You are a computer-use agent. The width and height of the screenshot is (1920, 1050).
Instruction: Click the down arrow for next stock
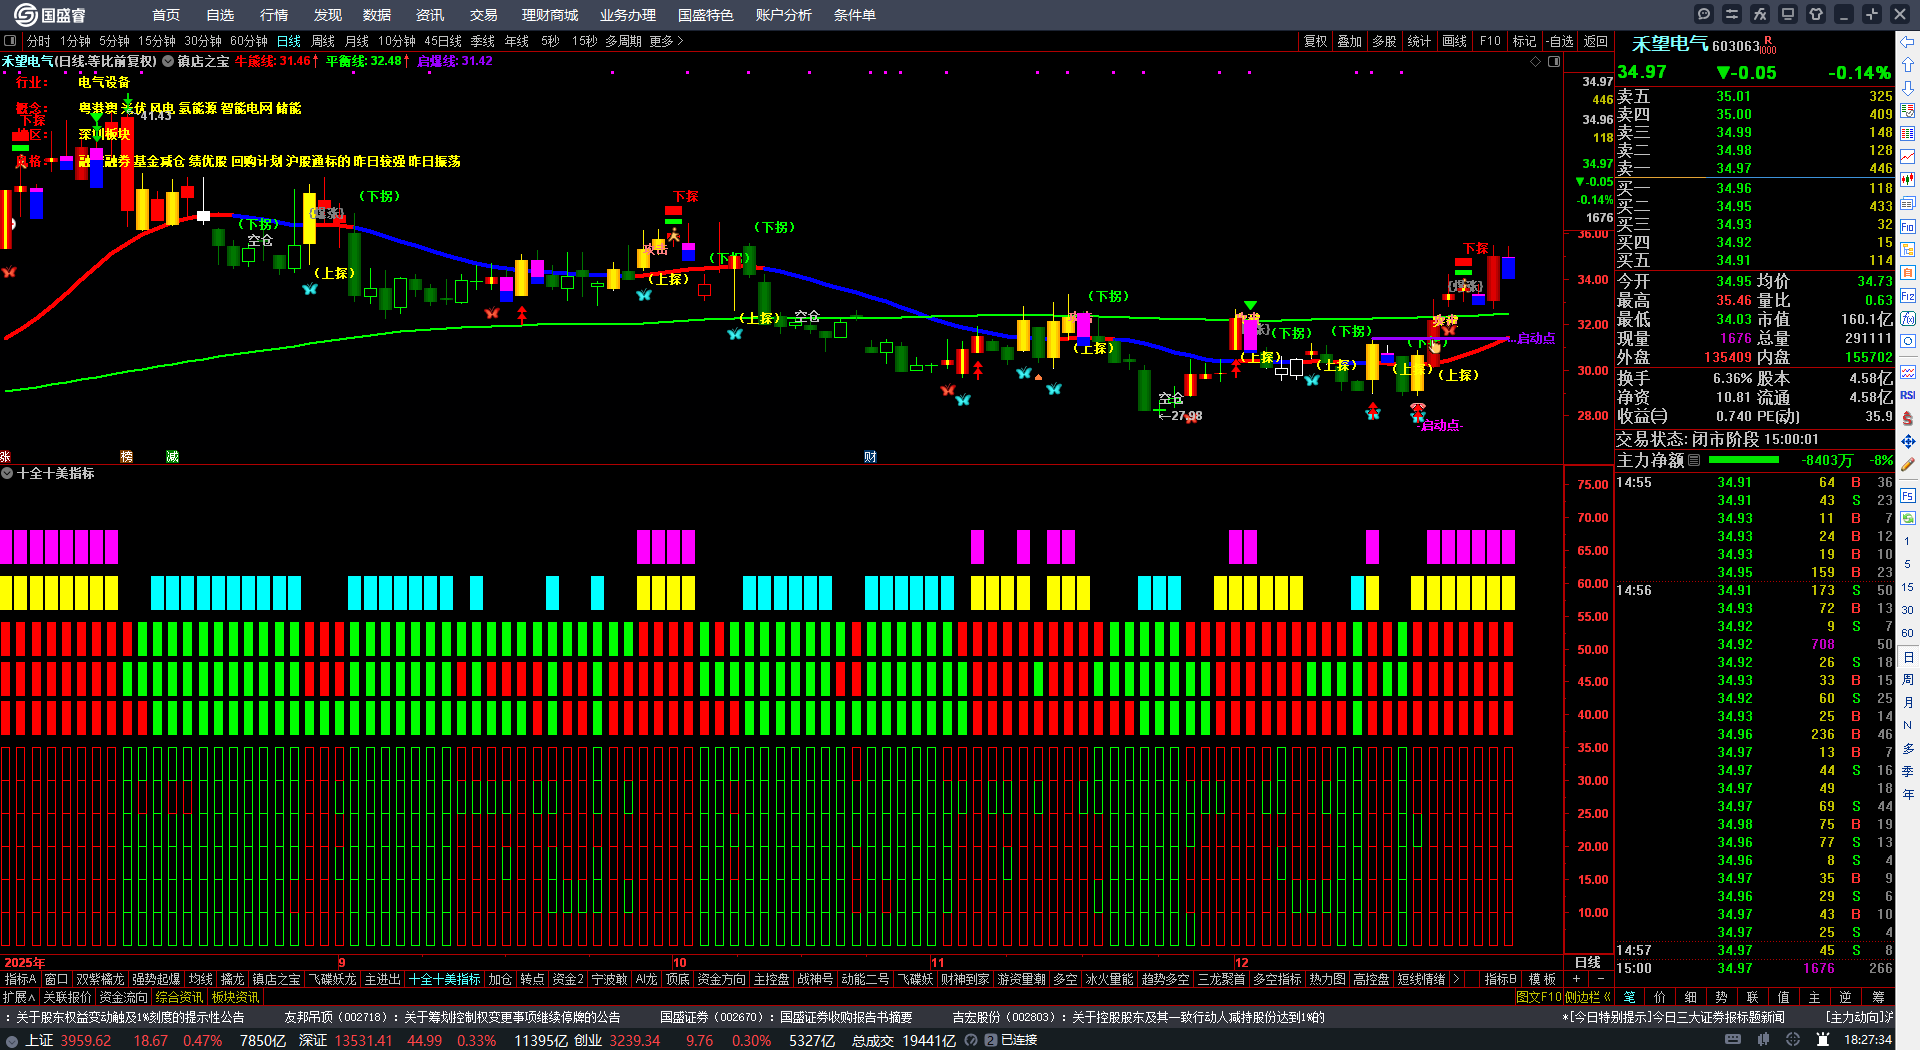click(x=1908, y=88)
